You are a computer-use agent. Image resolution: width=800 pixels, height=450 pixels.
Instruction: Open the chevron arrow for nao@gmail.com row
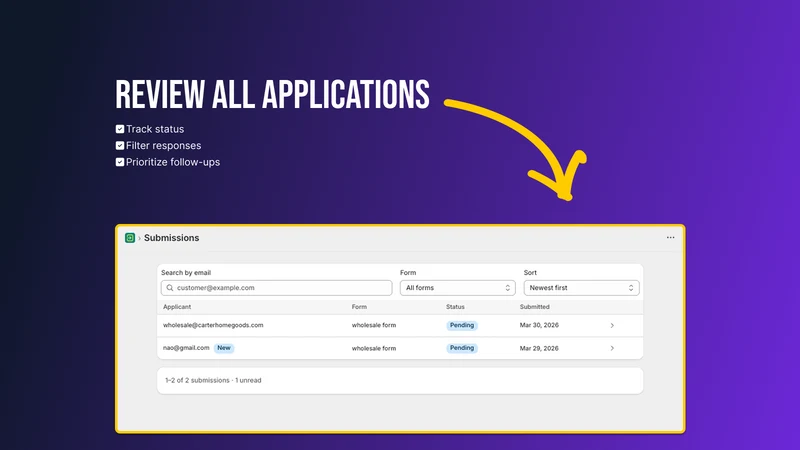612,348
